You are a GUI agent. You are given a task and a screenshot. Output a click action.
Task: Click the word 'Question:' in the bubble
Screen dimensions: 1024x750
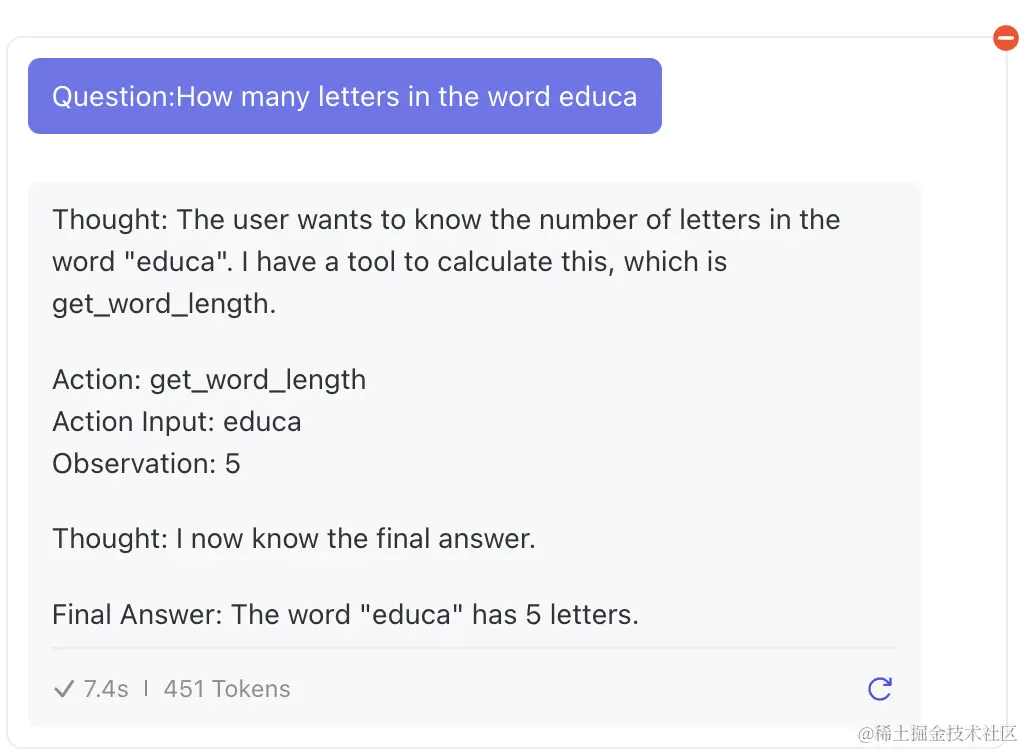(x=114, y=97)
